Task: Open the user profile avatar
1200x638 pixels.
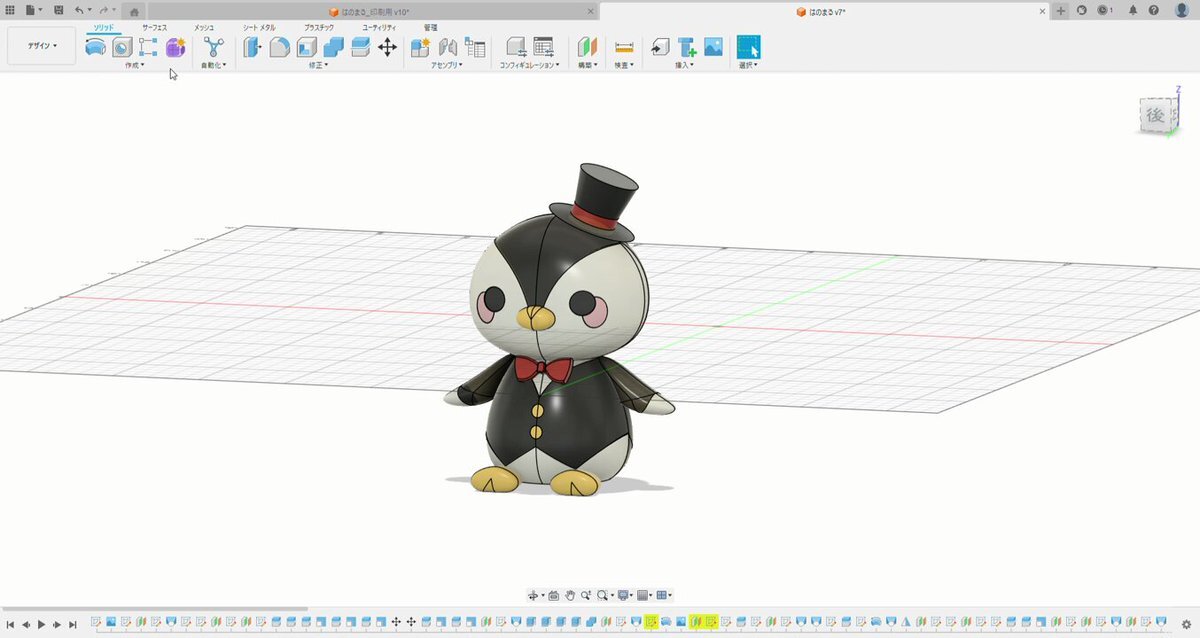Action: [1181, 10]
